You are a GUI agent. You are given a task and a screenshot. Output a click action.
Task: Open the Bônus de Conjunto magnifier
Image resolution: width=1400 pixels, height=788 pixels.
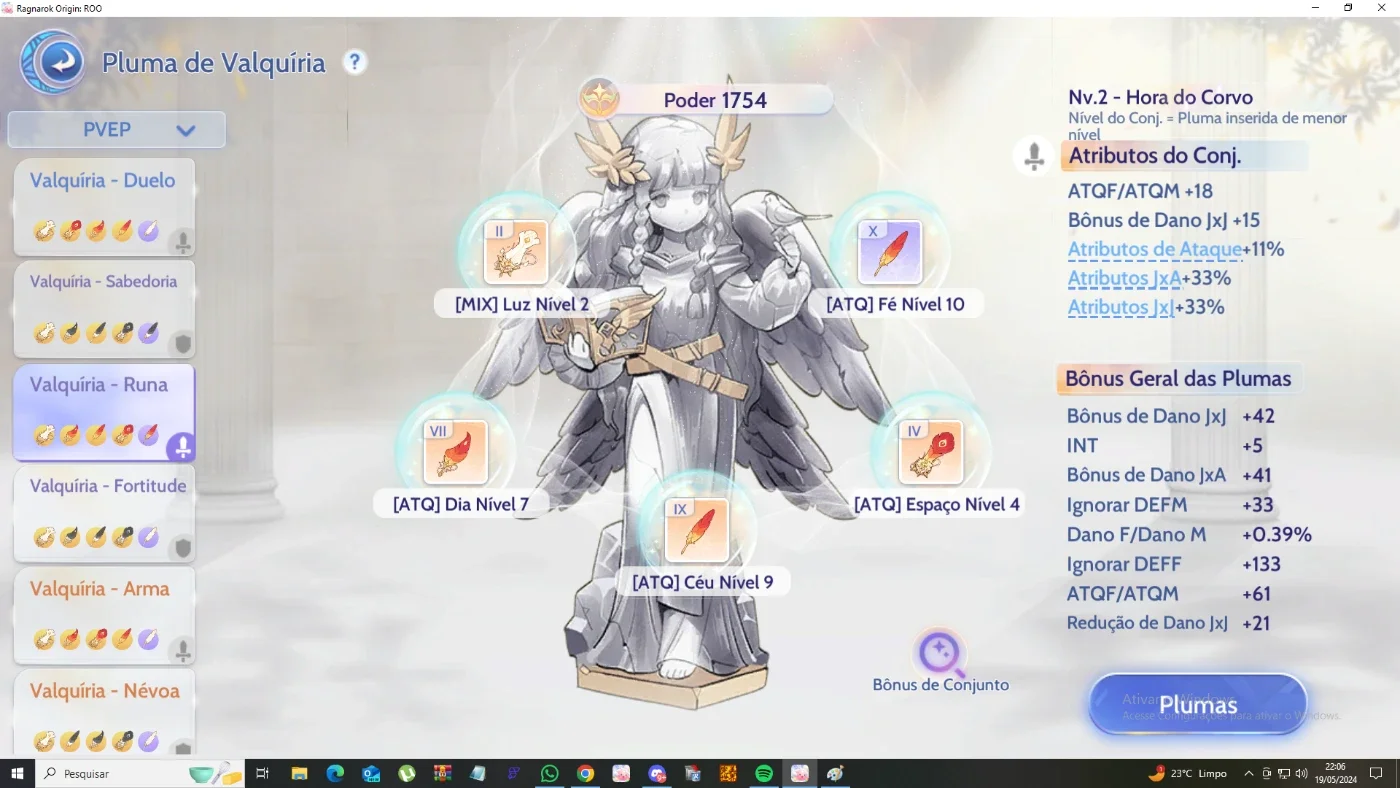click(x=940, y=653)
